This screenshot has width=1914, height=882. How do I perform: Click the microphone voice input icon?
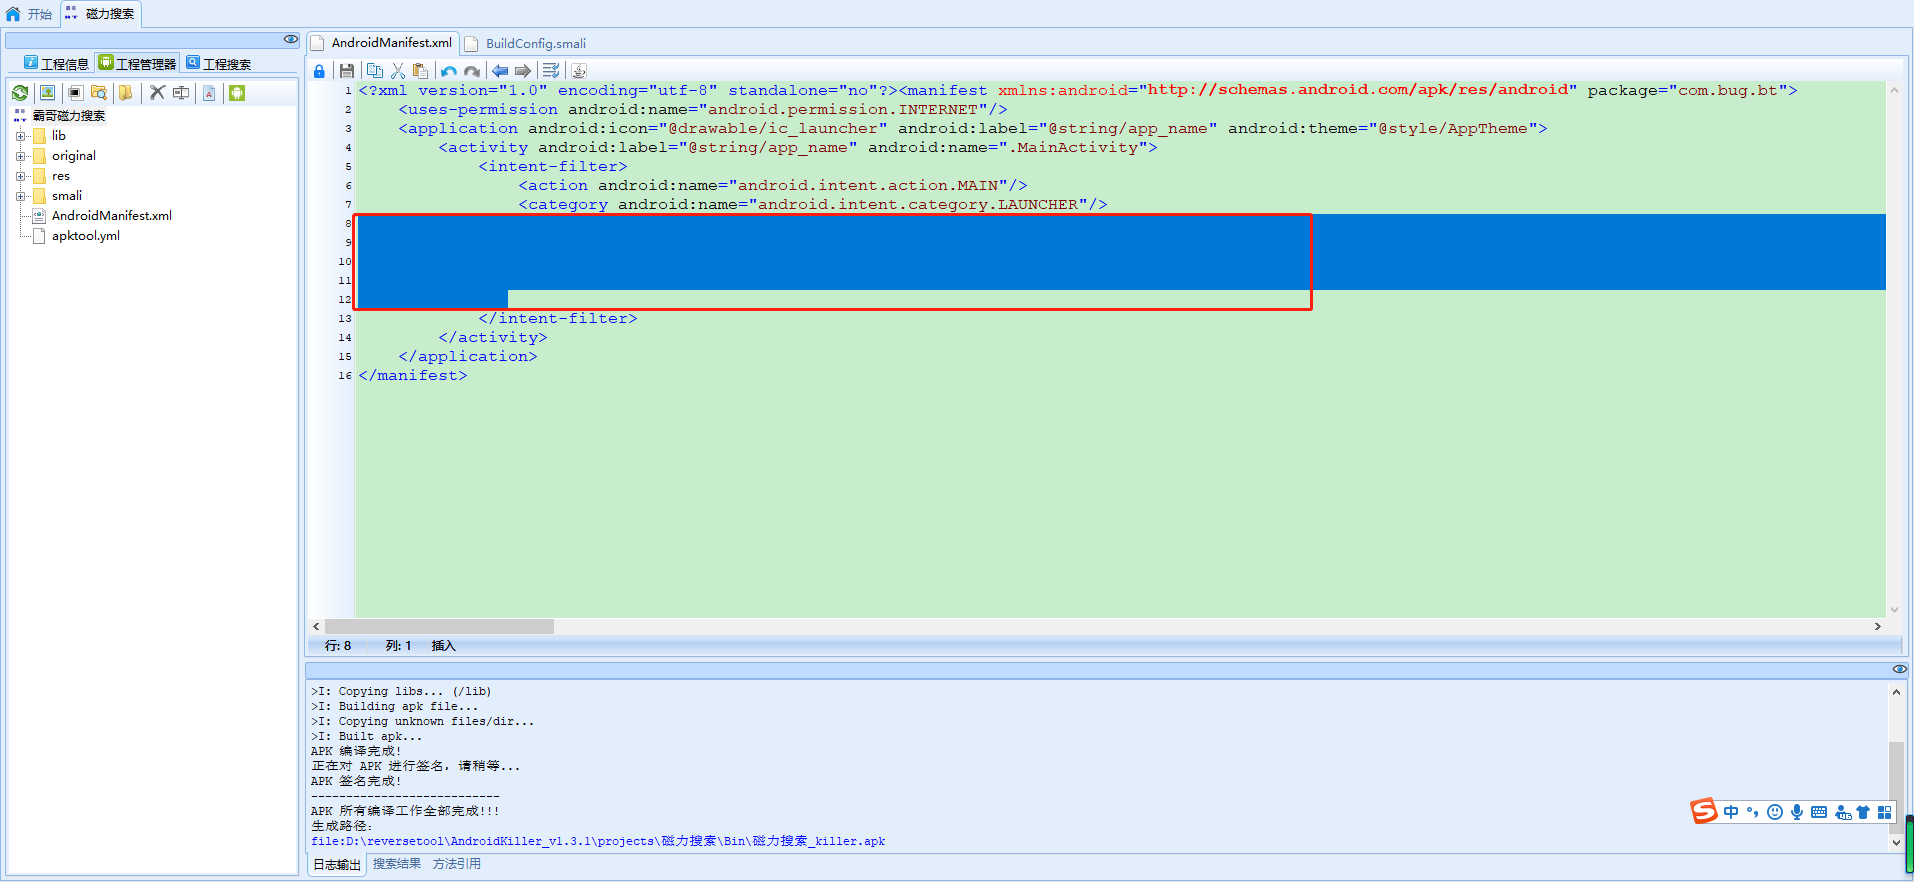pos(1797,812)
